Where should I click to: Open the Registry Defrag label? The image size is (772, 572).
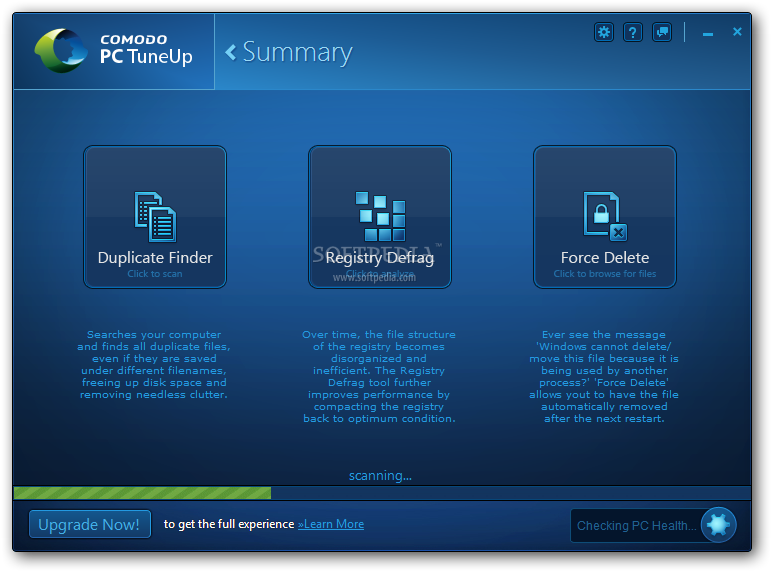[380, 257]
